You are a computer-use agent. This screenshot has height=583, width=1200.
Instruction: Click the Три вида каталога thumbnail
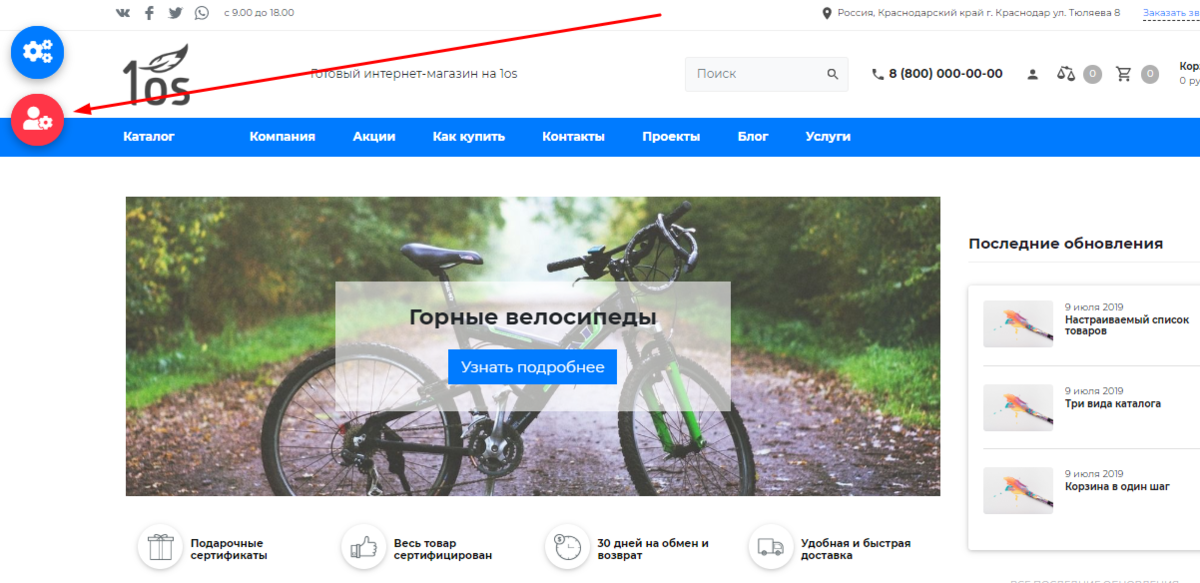1018,408
